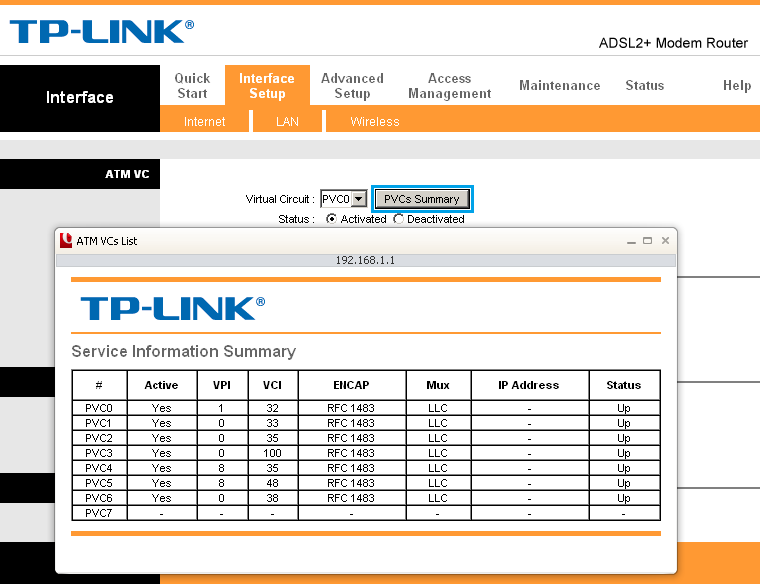Click the PVC3 row label
The width and height of the screenshot is (760, 584).
[99, 453]
